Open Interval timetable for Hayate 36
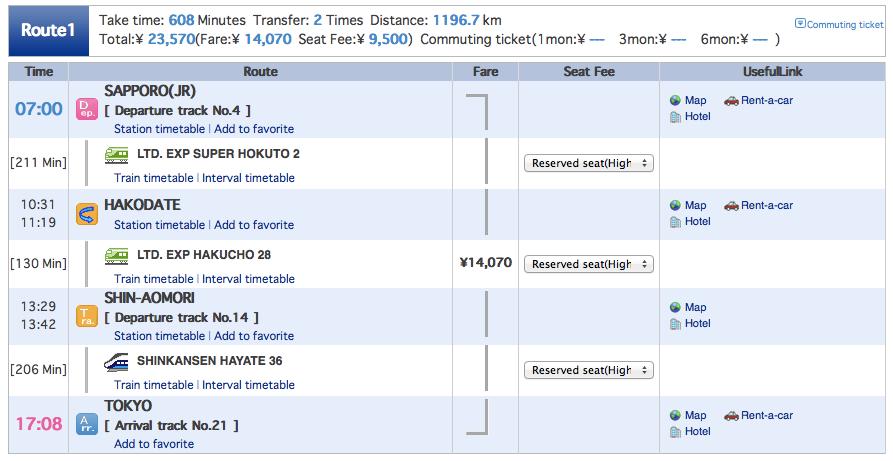 coord(248,385)
